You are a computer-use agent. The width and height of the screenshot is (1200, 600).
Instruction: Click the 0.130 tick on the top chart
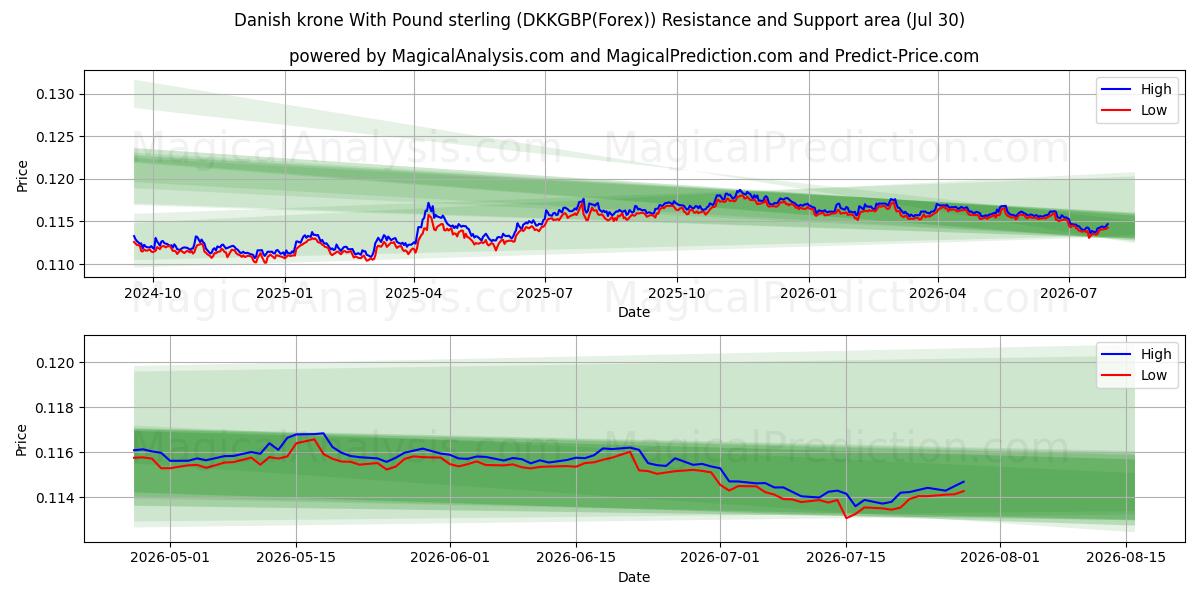point(55,94)
